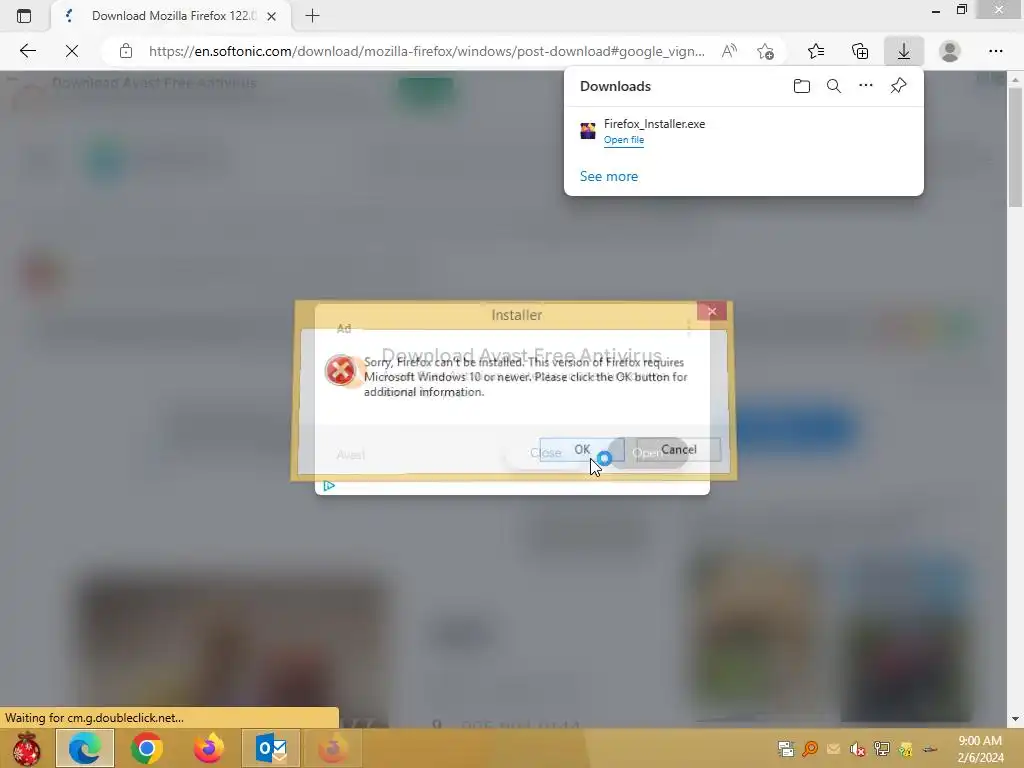Click See more downloads link

pos(609,176)
